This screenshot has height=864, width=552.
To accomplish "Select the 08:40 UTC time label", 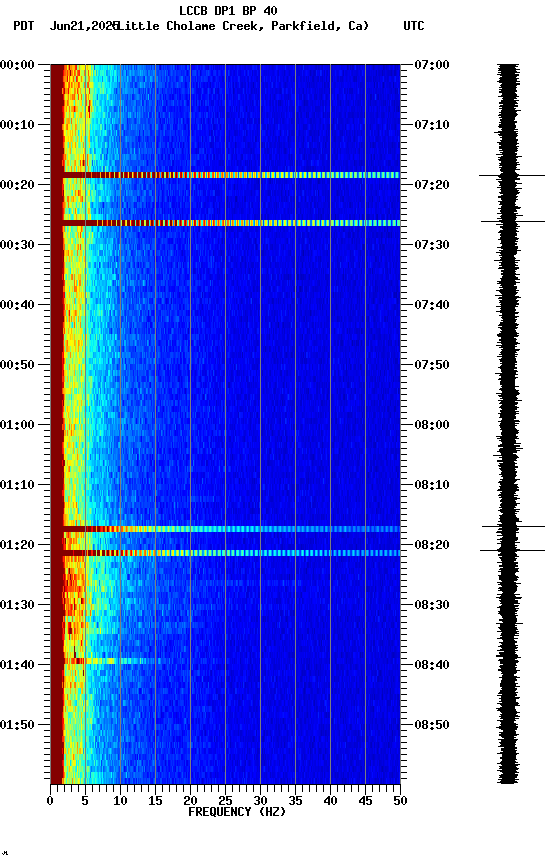I will [x=432, y=665].
